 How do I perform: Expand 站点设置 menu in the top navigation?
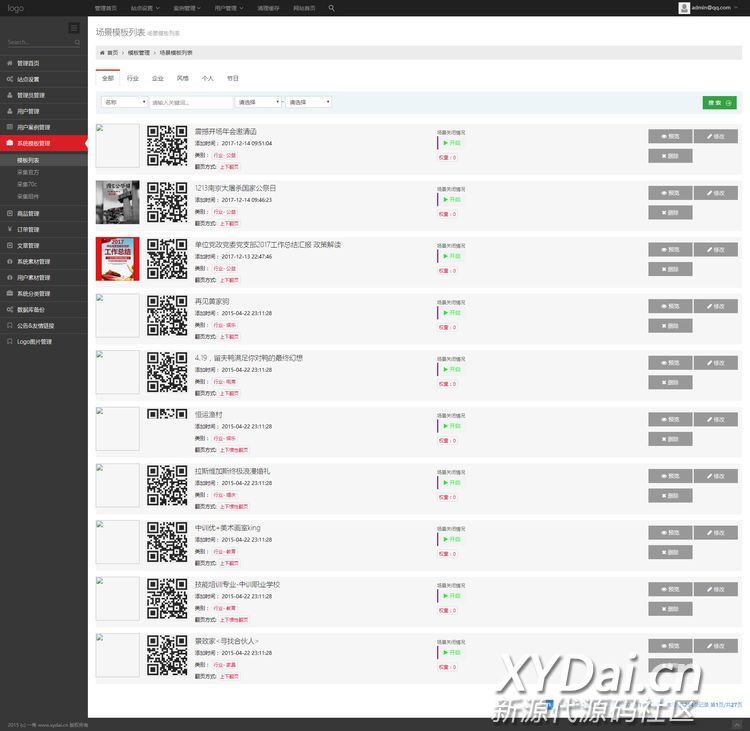145,8
